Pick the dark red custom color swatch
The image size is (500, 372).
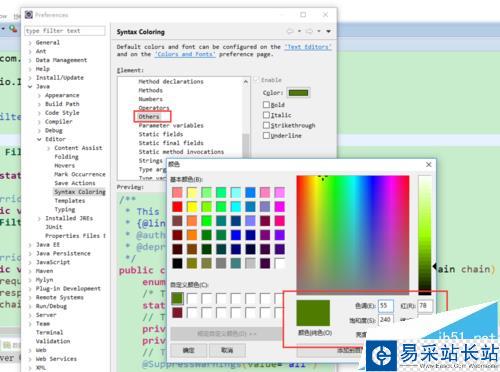177,313
